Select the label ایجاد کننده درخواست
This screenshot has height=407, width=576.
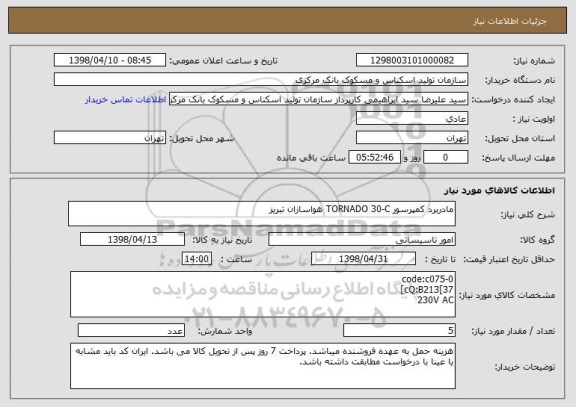513,100
